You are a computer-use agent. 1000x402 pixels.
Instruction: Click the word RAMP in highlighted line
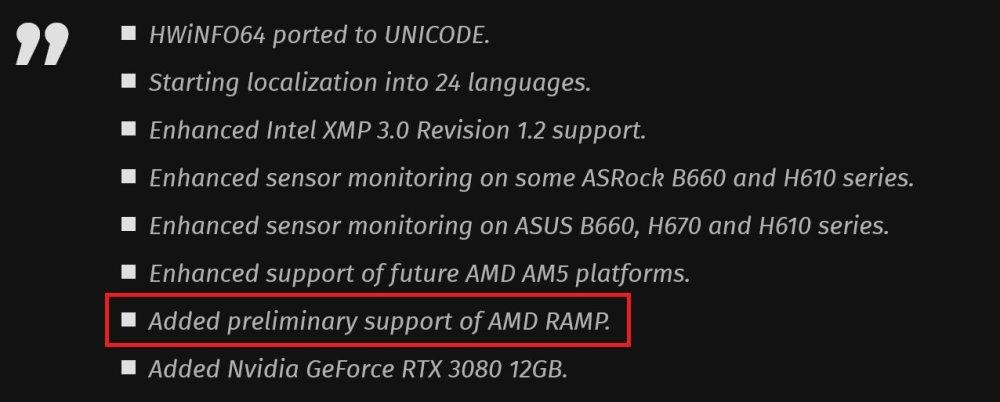577,322
